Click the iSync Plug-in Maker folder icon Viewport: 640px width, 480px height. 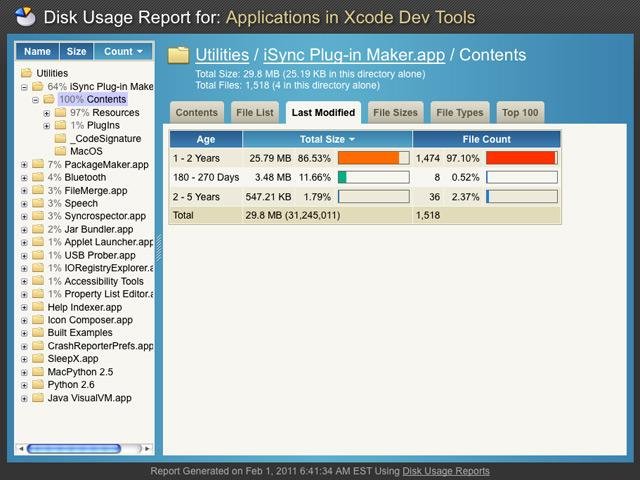point(38,86)
